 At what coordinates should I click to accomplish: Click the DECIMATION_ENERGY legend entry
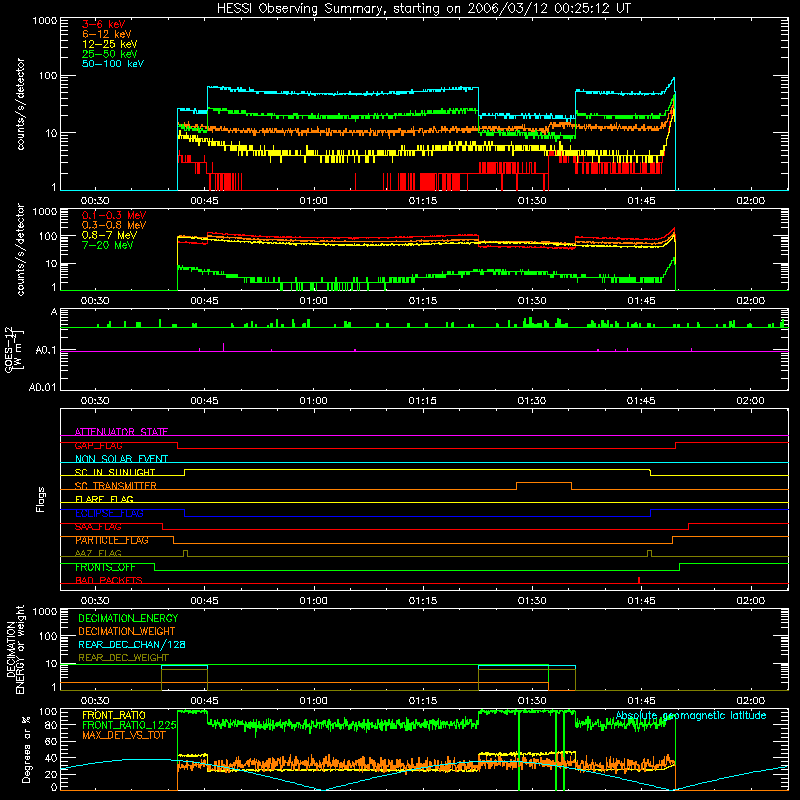[128, 618]
